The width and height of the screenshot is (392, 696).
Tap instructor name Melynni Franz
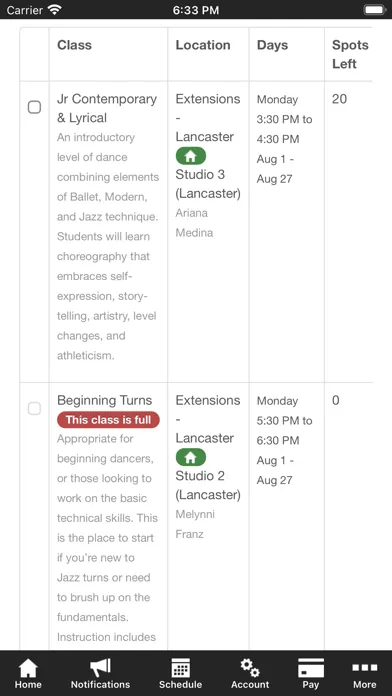[195, 524]
